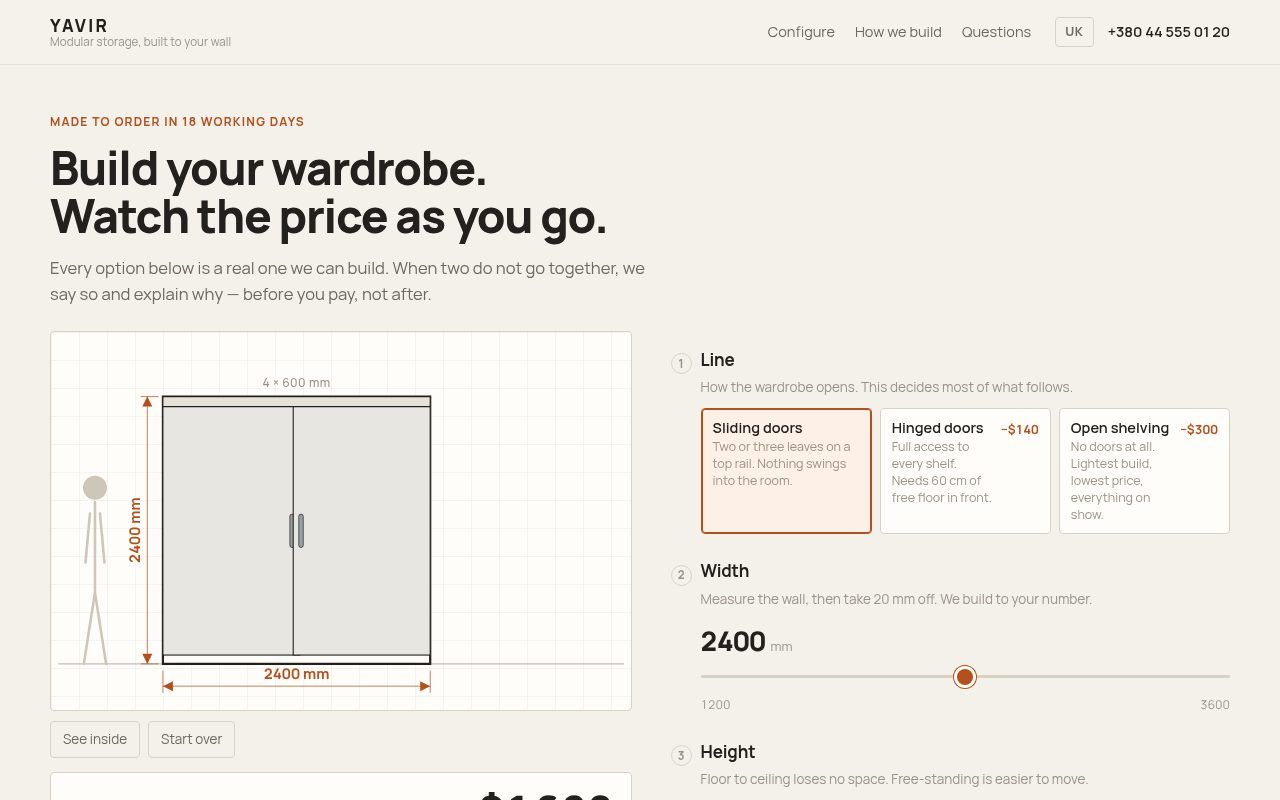
Task: Switch language with the UK button
Action: (x=1074, y=32)
